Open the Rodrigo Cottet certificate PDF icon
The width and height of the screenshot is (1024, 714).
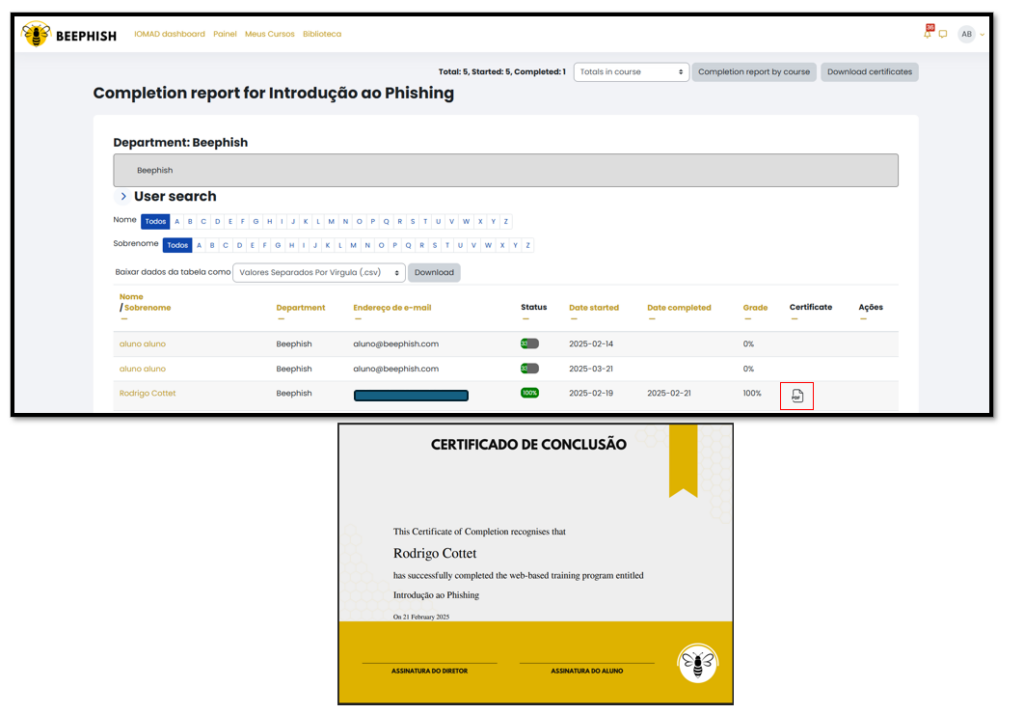[x=797, y=396]
